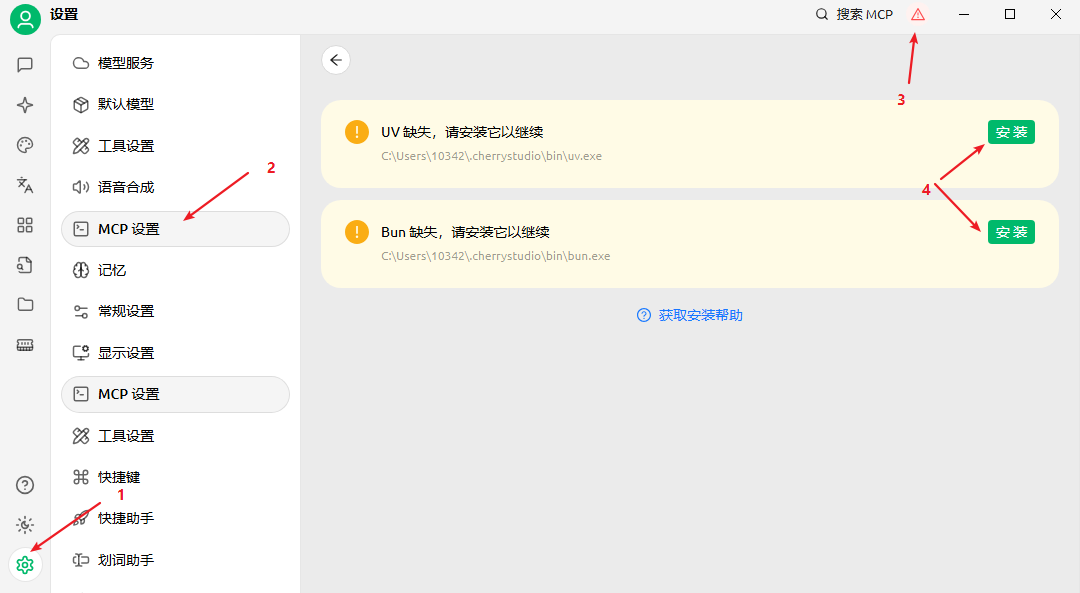Toggle the light/dark theme icon
This screenshot has width=1080, height=593.
[25, 525]
